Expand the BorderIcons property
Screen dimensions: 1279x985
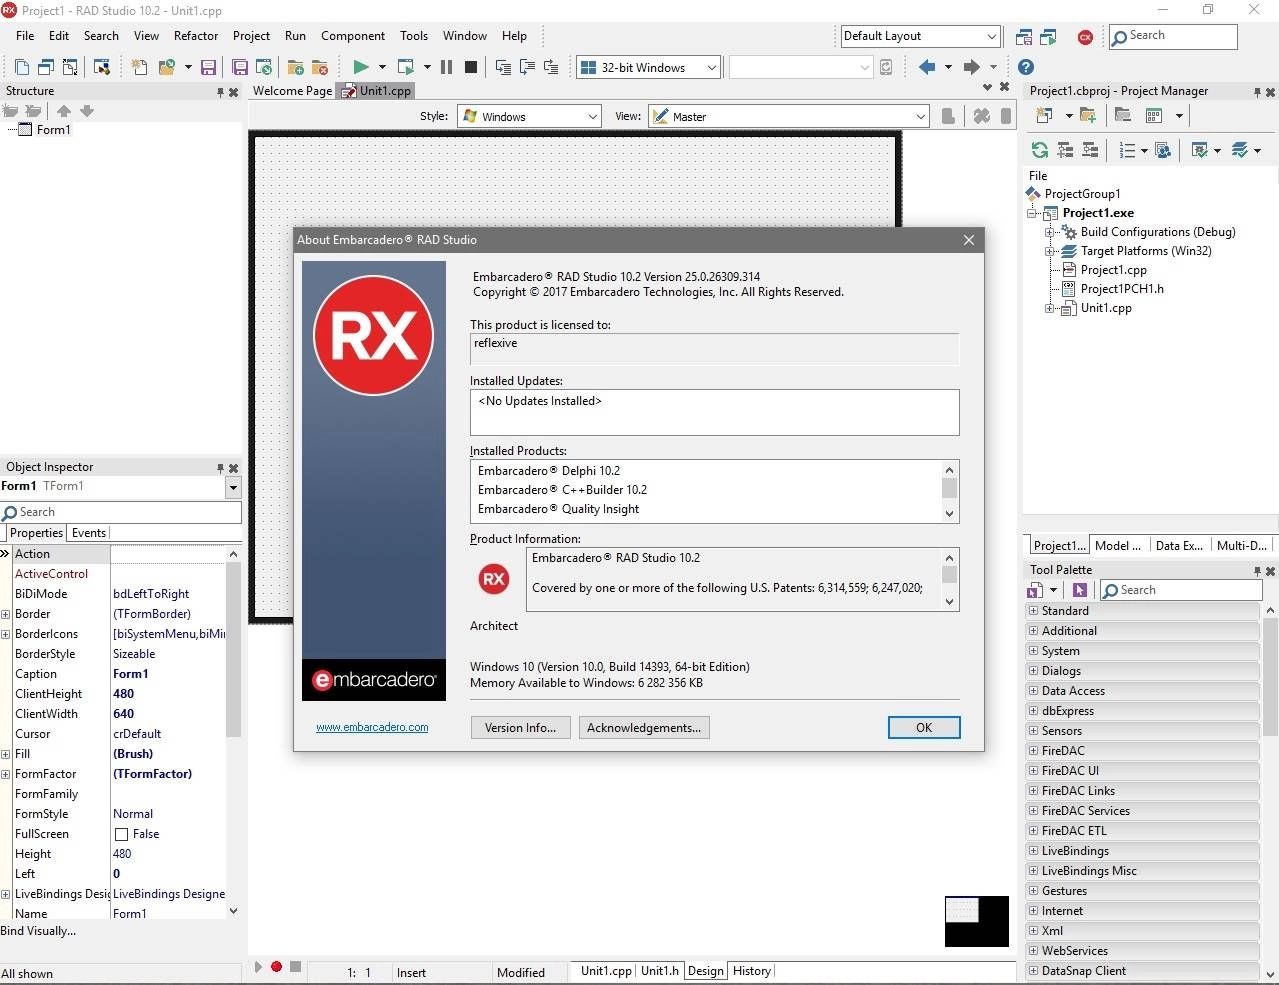pos(6,634)
